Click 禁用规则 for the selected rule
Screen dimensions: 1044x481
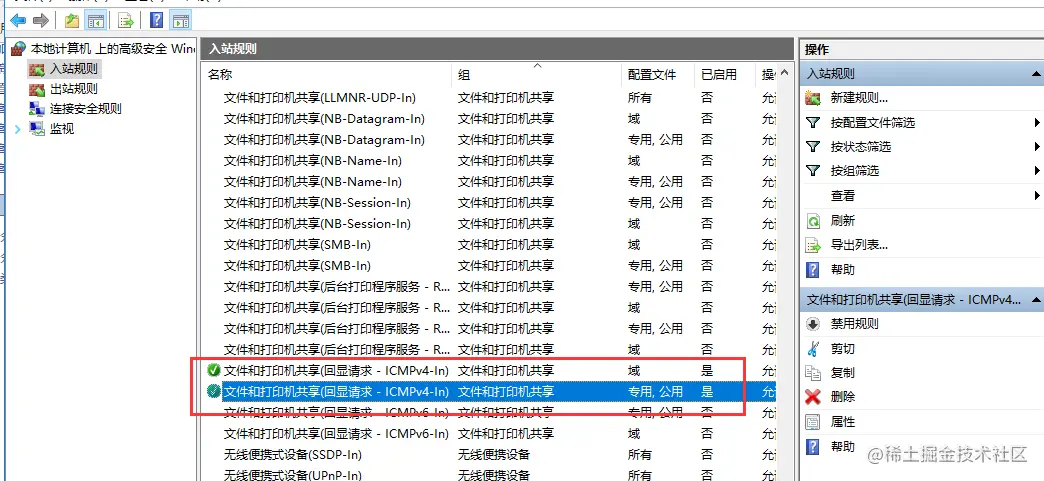pyautogui.click(x=854, y=324)
